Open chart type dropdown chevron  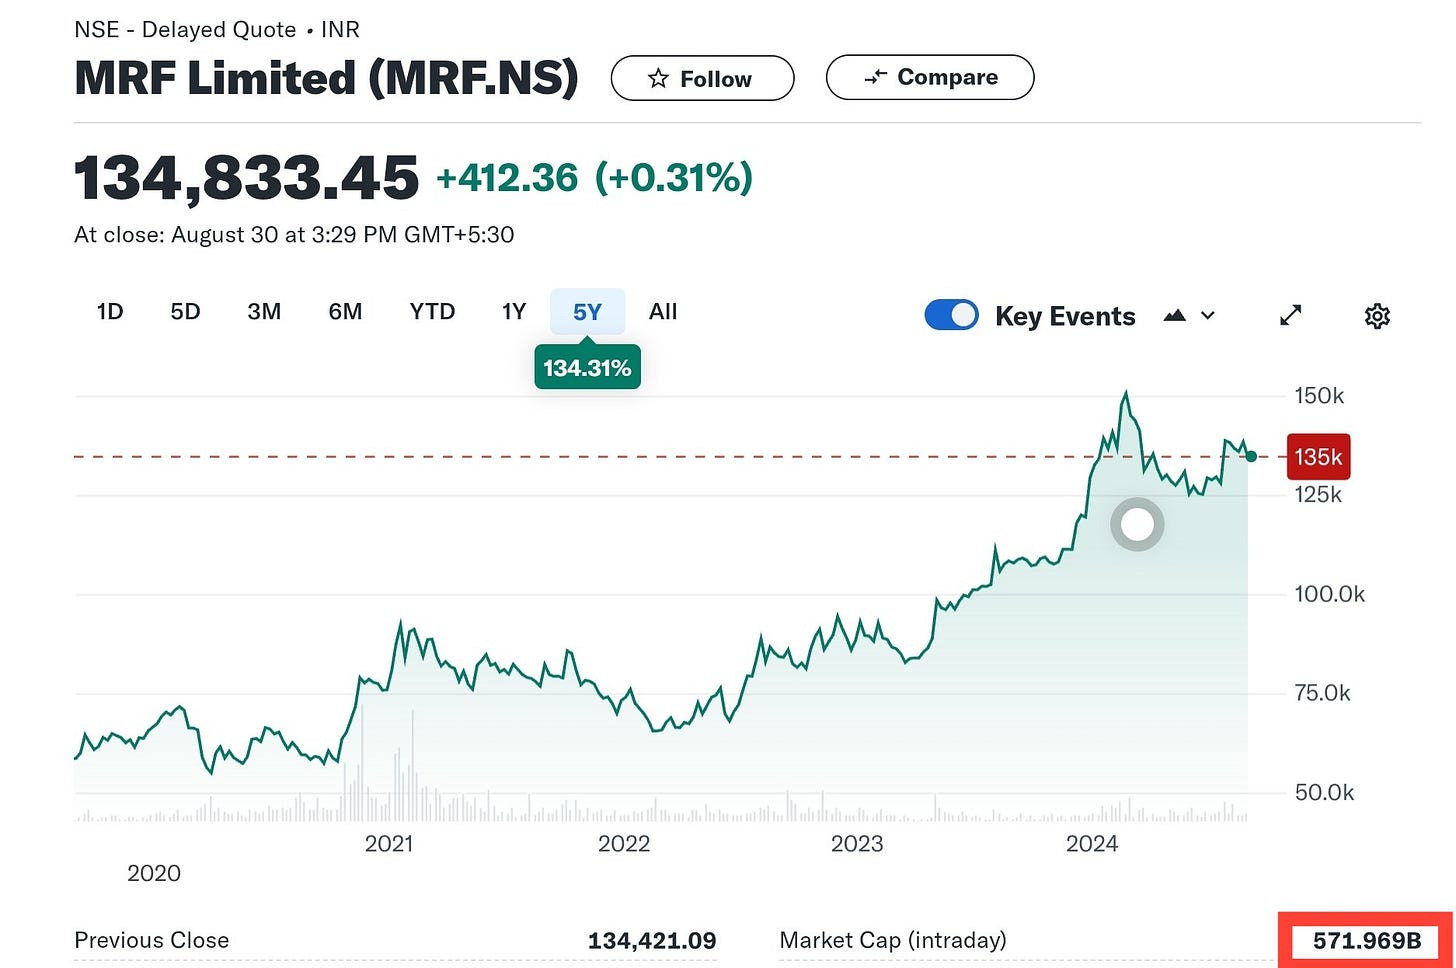tap(1208, 316)
